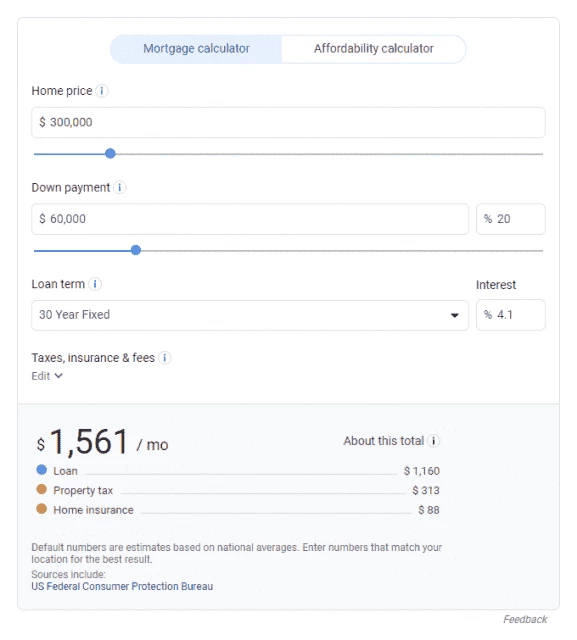Click the About this total info icon
This screenshot has height=640, width=577.
click(434, 441)
